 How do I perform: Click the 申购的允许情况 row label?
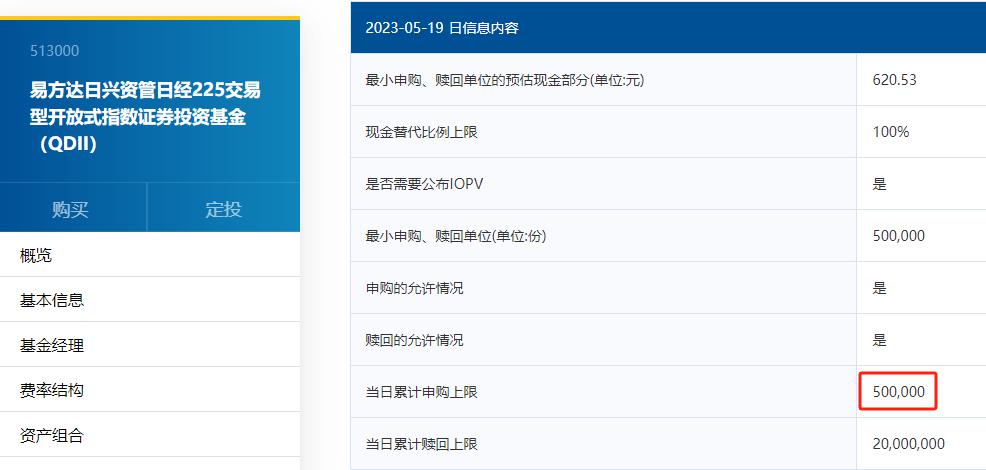[415, 288]
